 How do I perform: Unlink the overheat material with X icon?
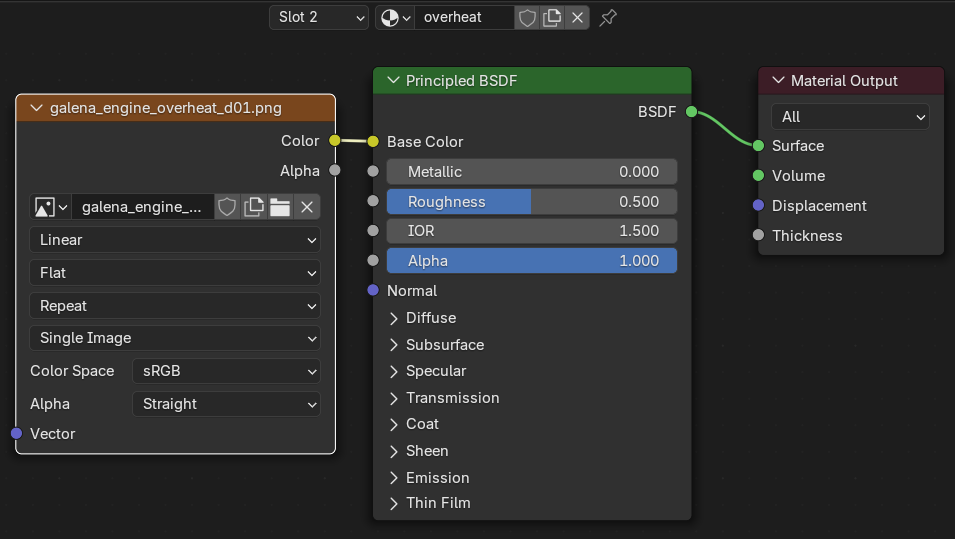[x=577, y=17]
